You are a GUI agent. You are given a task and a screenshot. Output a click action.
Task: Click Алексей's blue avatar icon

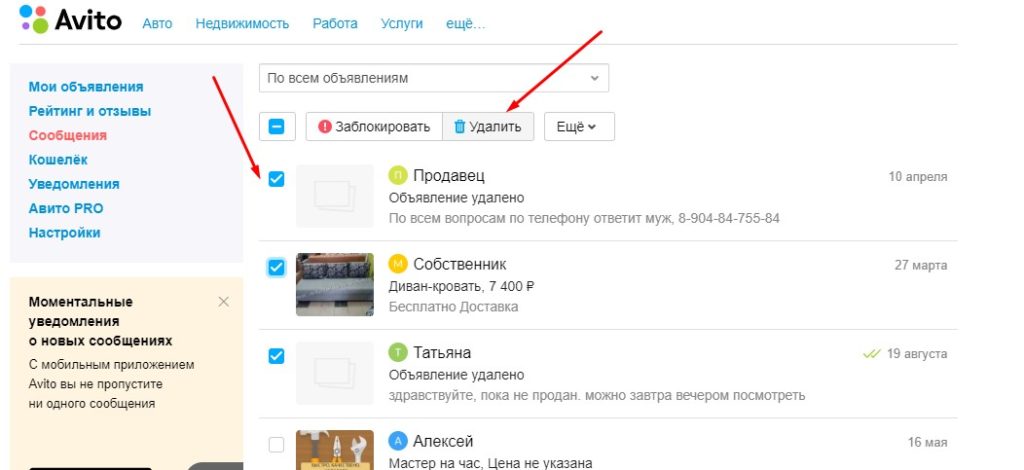(x=397, y=441)
